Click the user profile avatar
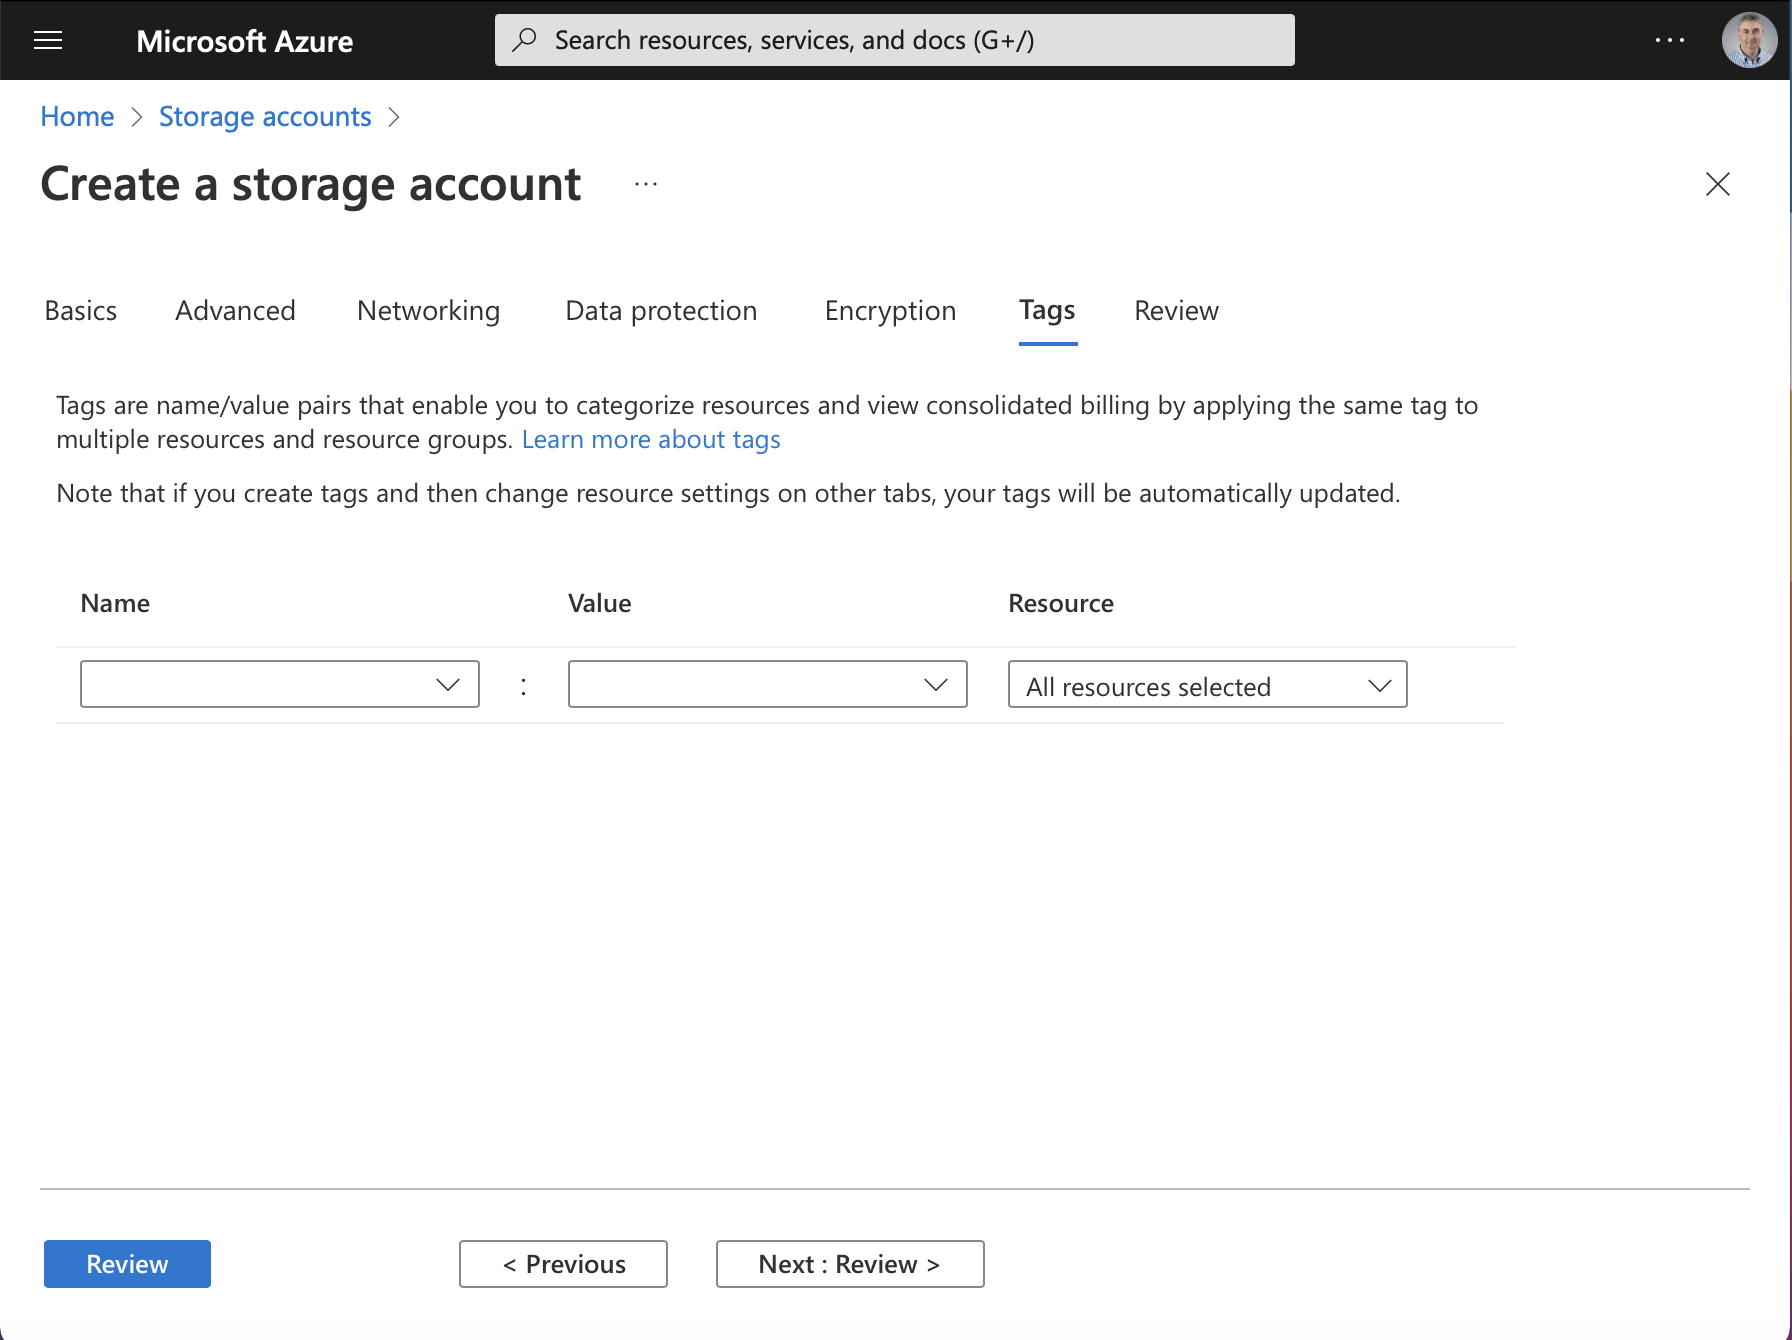 [x=1748, y=40]
